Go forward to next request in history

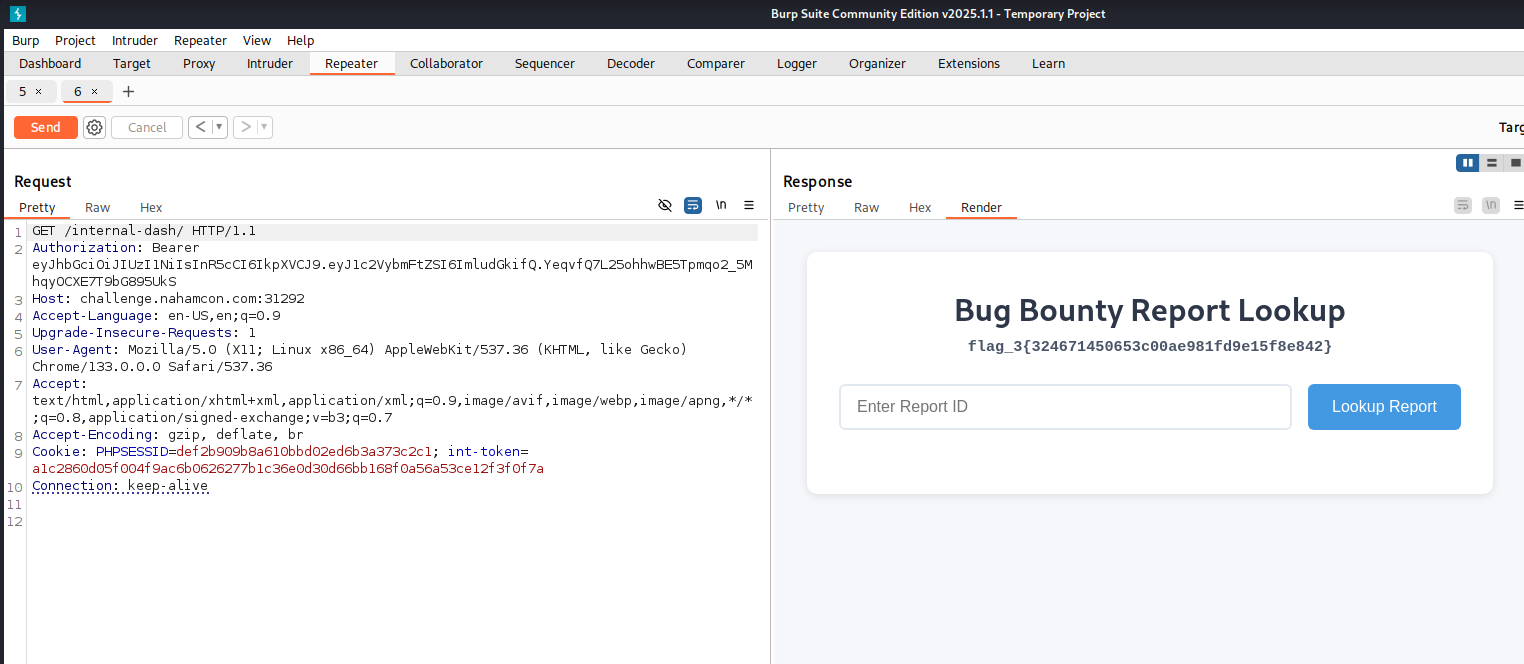245,127
